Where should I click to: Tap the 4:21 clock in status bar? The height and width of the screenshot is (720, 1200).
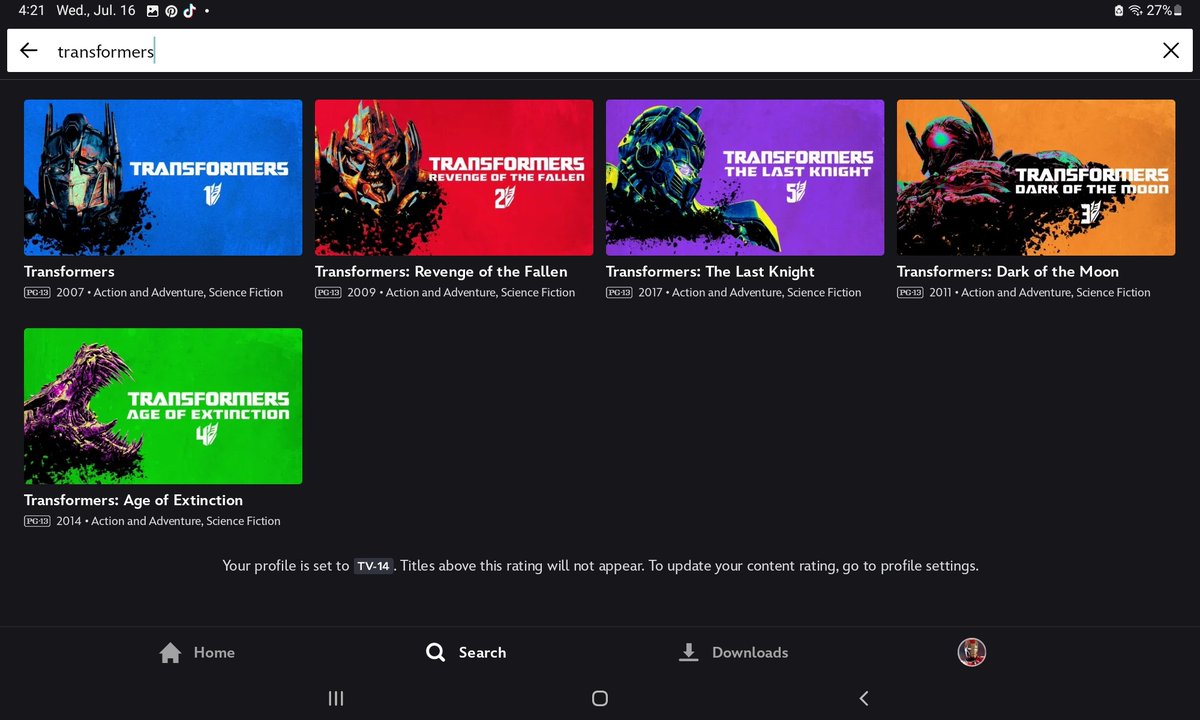[31, 11]
